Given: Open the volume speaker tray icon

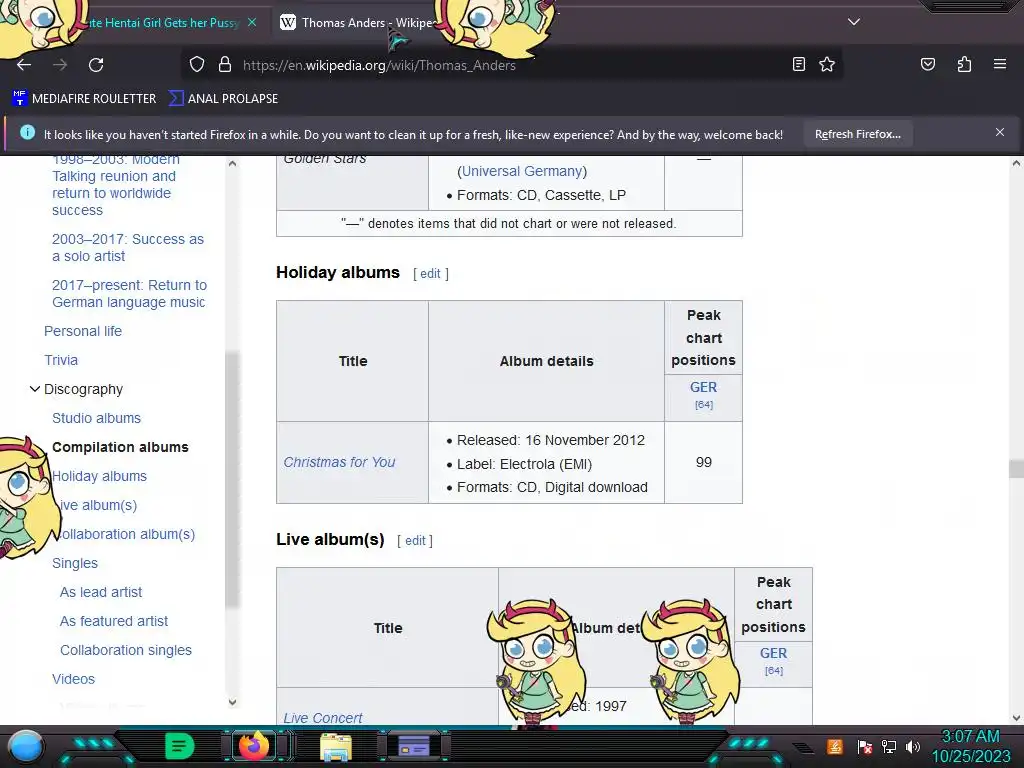Looking at the screenshot, I should point(912,746).
